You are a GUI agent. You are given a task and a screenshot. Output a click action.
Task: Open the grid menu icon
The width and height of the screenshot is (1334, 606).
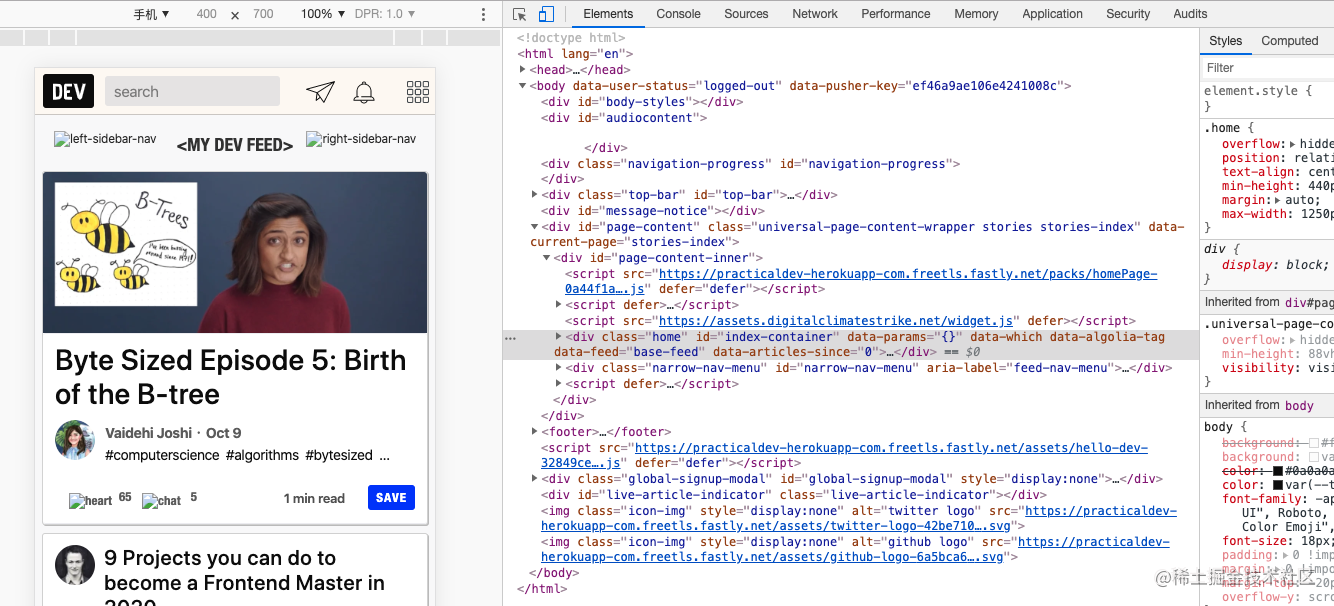pos(418,92)
